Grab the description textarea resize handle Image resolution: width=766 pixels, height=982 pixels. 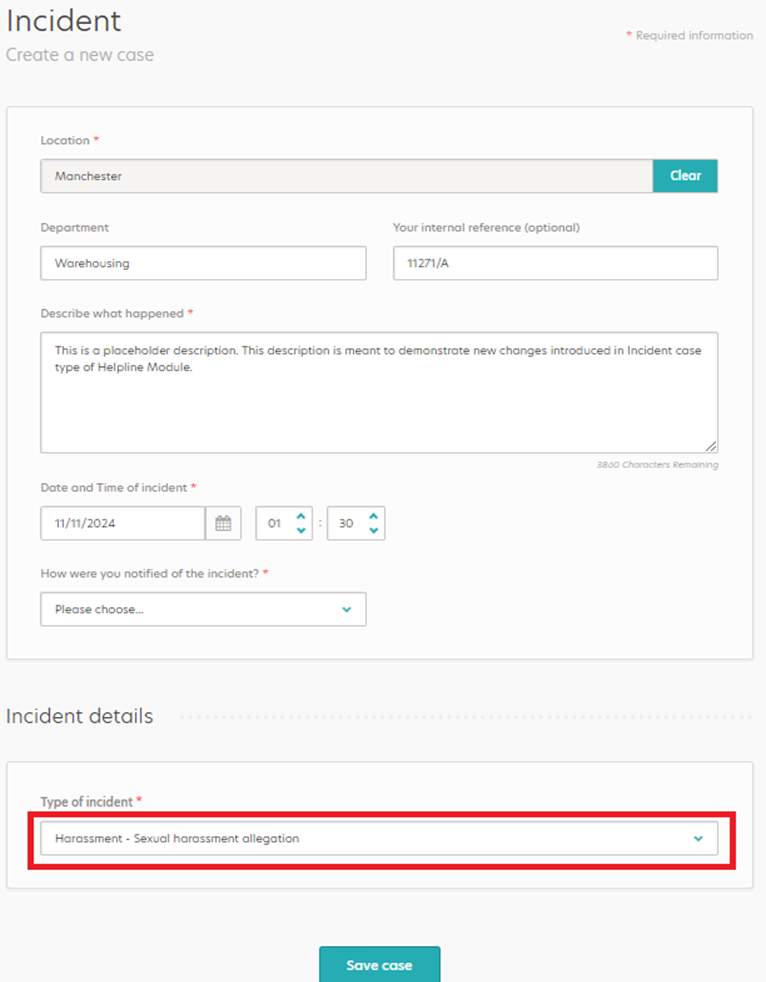[x=711, y=446]
